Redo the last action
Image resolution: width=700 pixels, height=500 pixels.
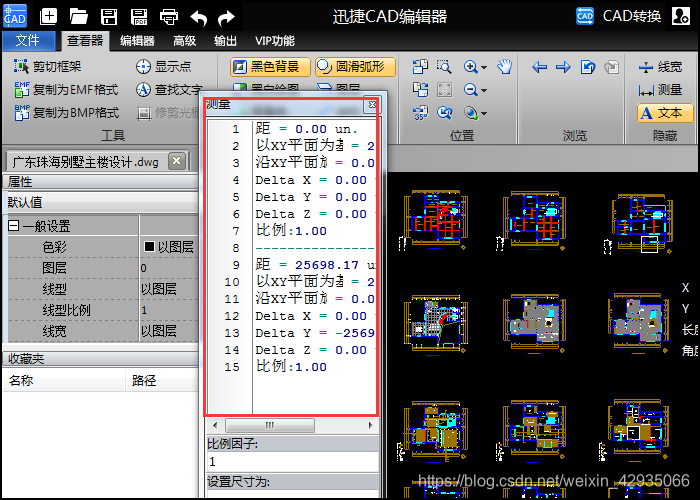point(226,18)
